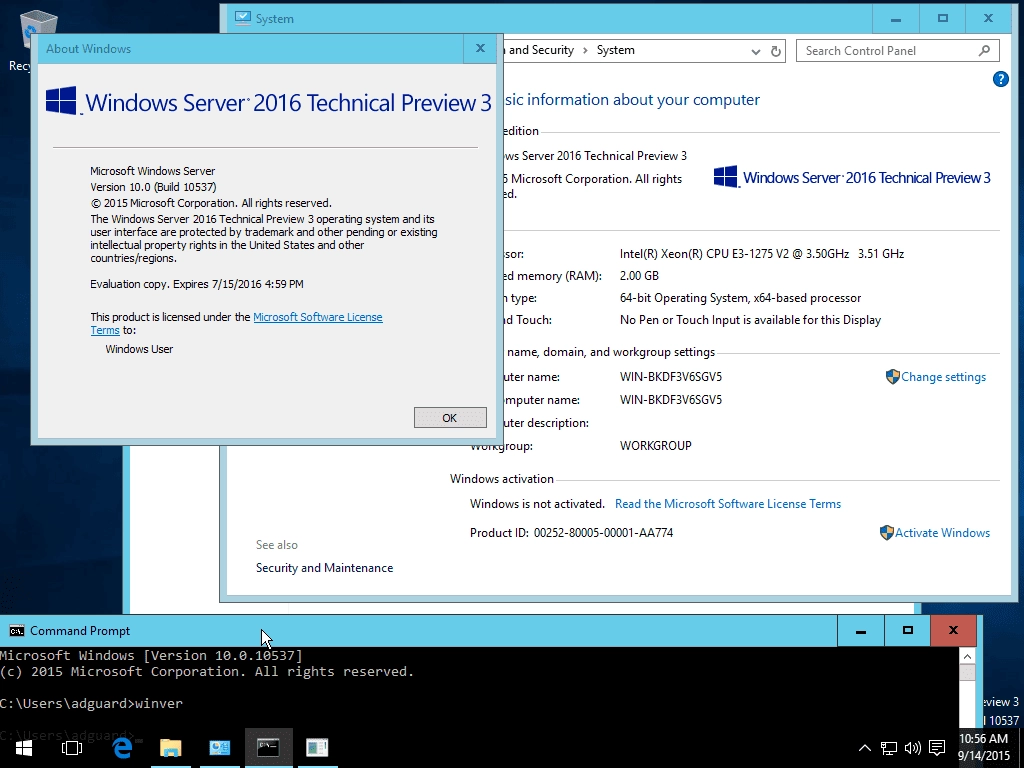1024x768 pixels.
Task: Click Windows Server logo in System window
Action: click(852, 177)
